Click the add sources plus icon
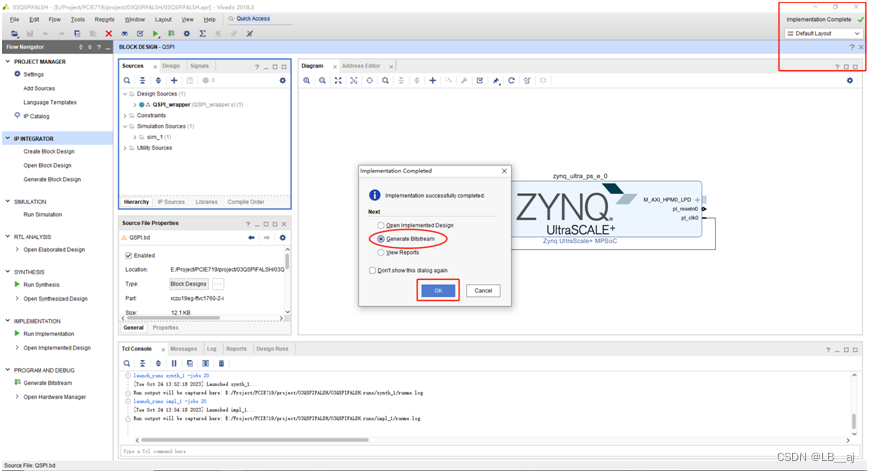This screenshot has width=869, height=473. 174,80
